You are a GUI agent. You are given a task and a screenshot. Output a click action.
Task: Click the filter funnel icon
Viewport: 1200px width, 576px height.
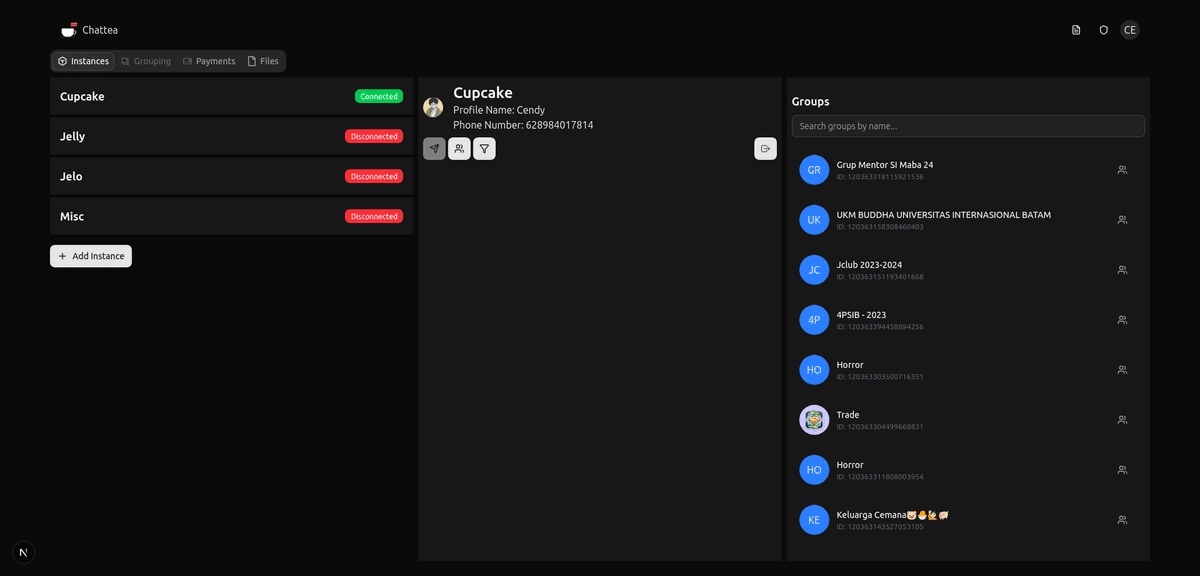tap(484, 148)
